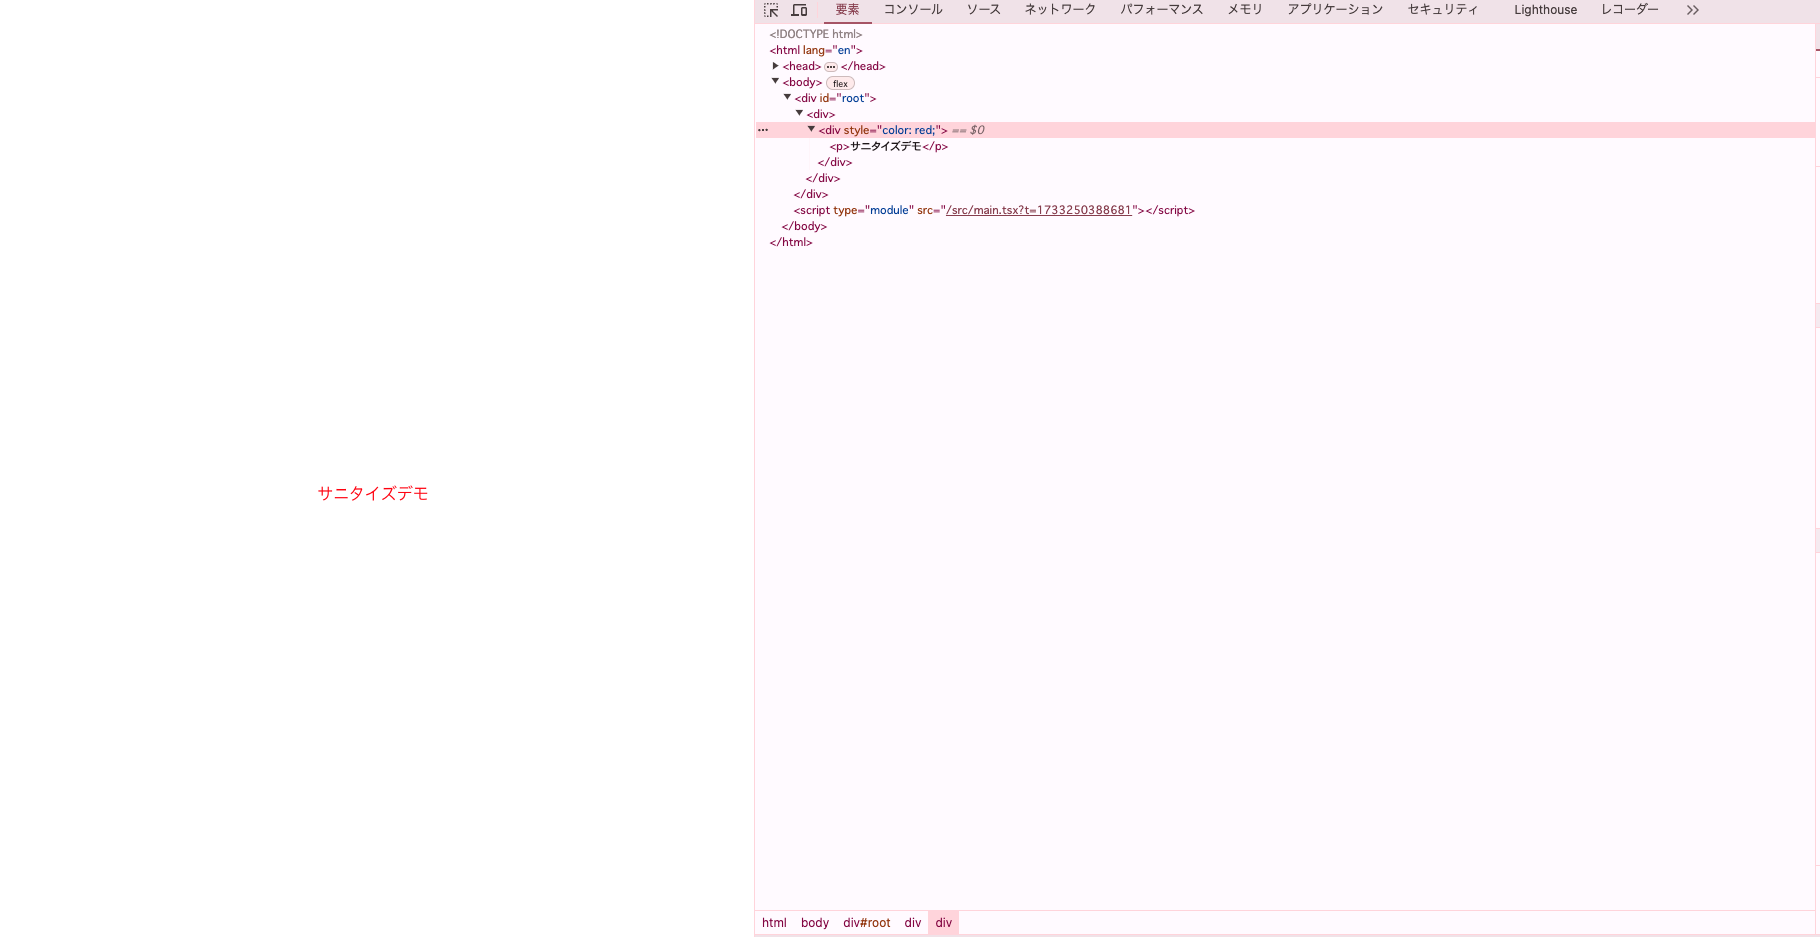Toggle the device toolbar icon
Viewport: 1820px width, 937px height.
point(799,10)
